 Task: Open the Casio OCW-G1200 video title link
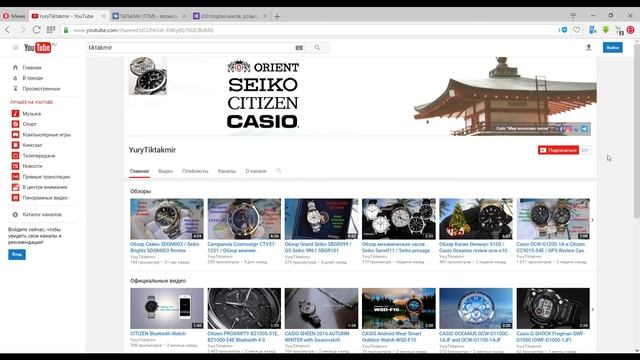(x=551, y=247)
